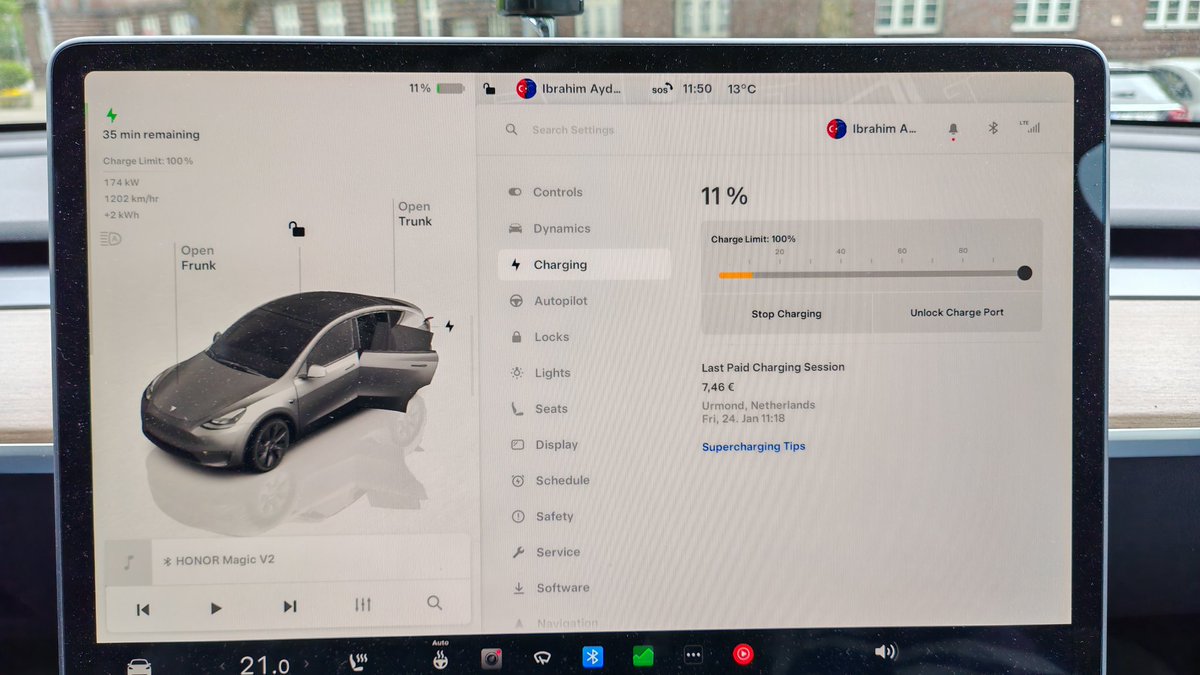Open the red YouTube Music app
The width and height of the screenshot is (1200, 675).
(743, 655)
